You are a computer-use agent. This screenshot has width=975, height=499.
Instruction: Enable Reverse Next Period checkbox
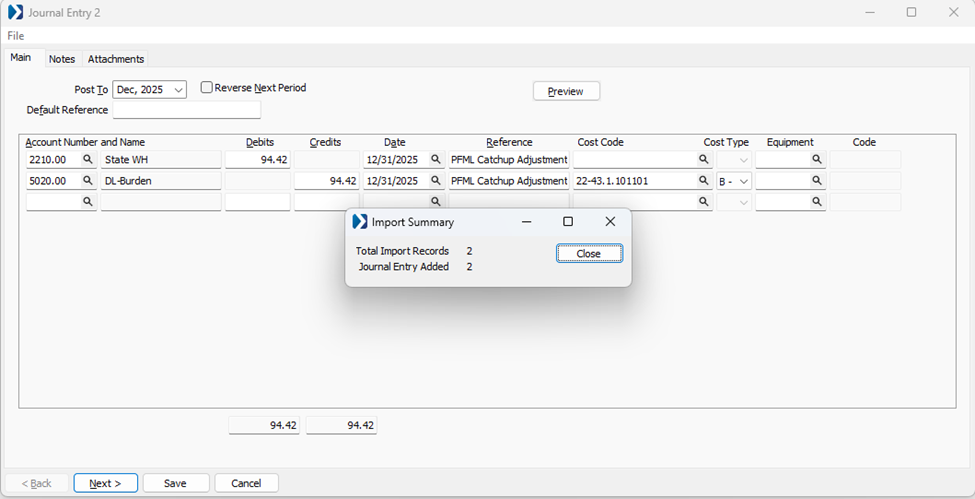[x=207, y=88]
